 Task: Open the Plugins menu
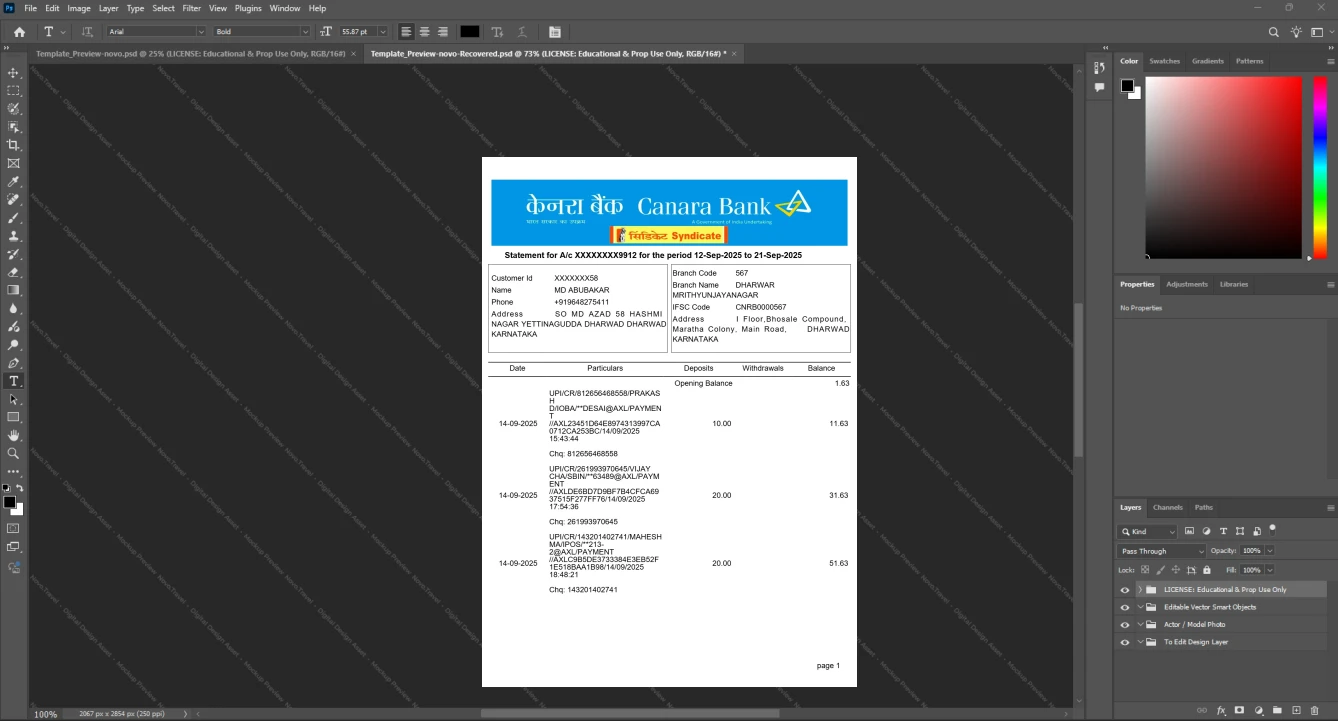pos(248,8)
